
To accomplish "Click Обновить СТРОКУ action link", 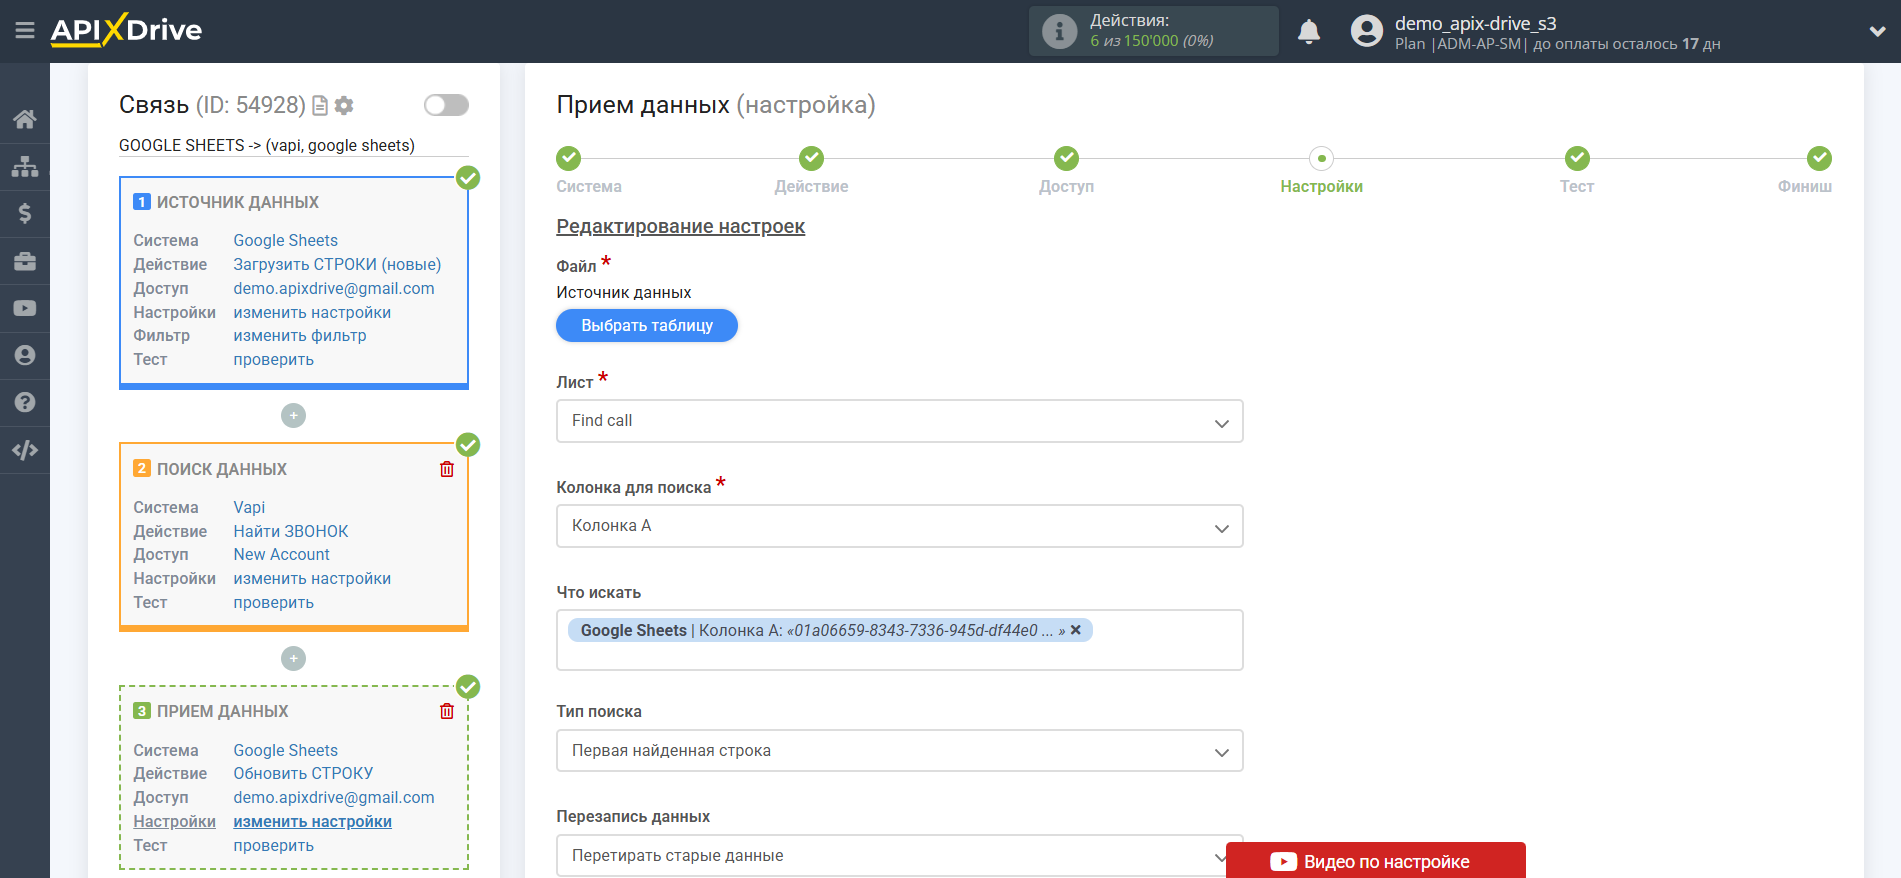I will (x=303, y=773).
